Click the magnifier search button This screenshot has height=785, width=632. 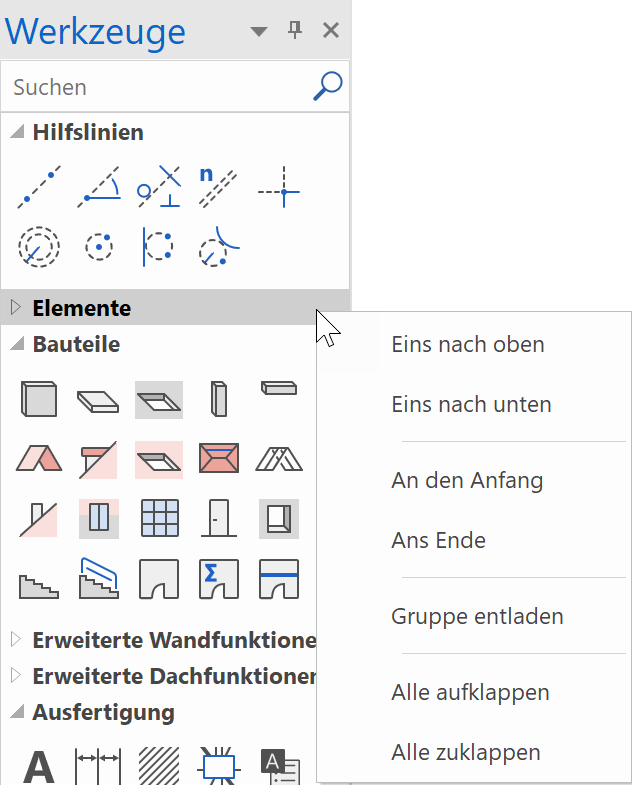point(327,86)
